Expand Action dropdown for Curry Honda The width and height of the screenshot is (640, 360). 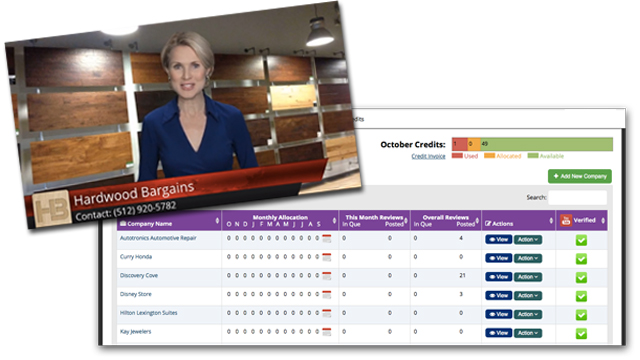[x=528, y=258]
